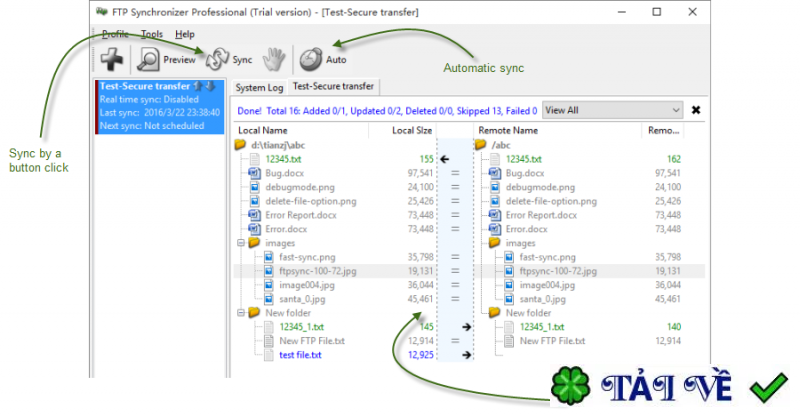Select local file 12345.txt

coord(283,159)
